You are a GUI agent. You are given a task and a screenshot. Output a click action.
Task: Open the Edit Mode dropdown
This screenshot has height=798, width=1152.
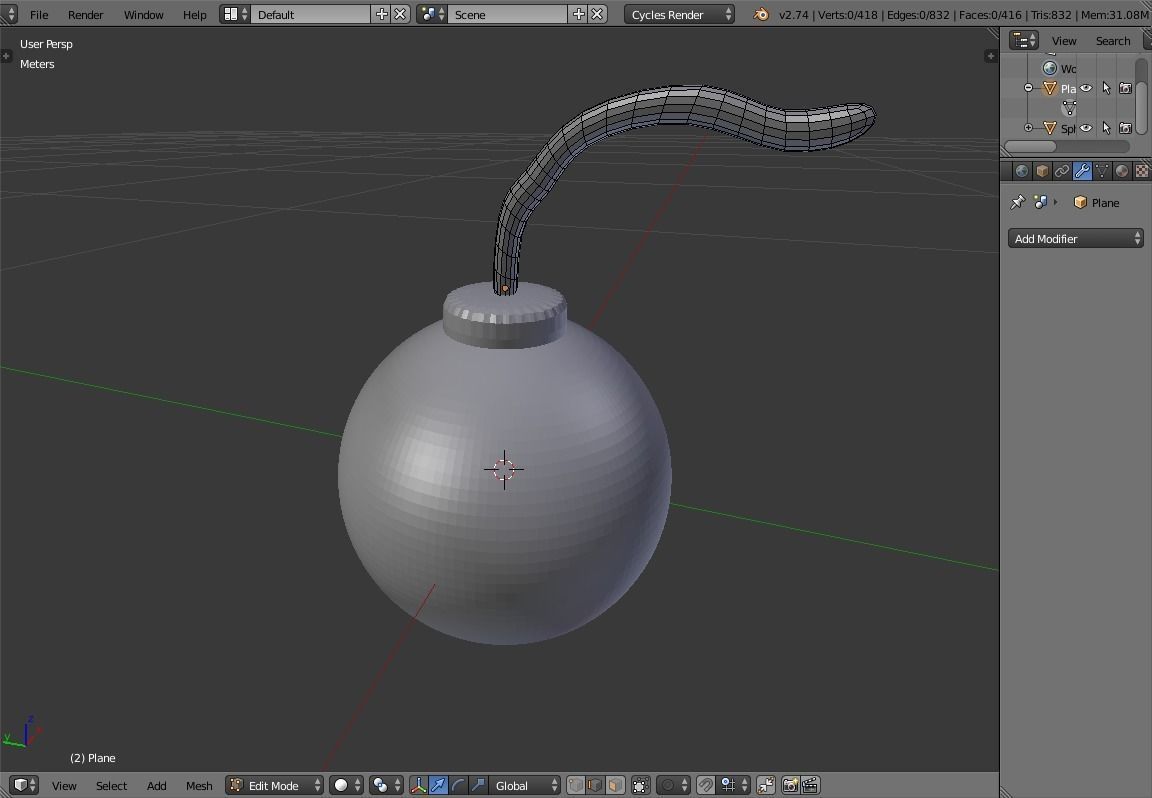click(273, 785)
